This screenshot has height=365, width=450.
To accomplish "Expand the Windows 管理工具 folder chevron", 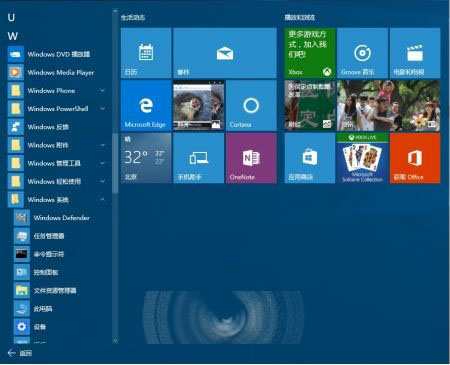I will [x=103, y=163].
